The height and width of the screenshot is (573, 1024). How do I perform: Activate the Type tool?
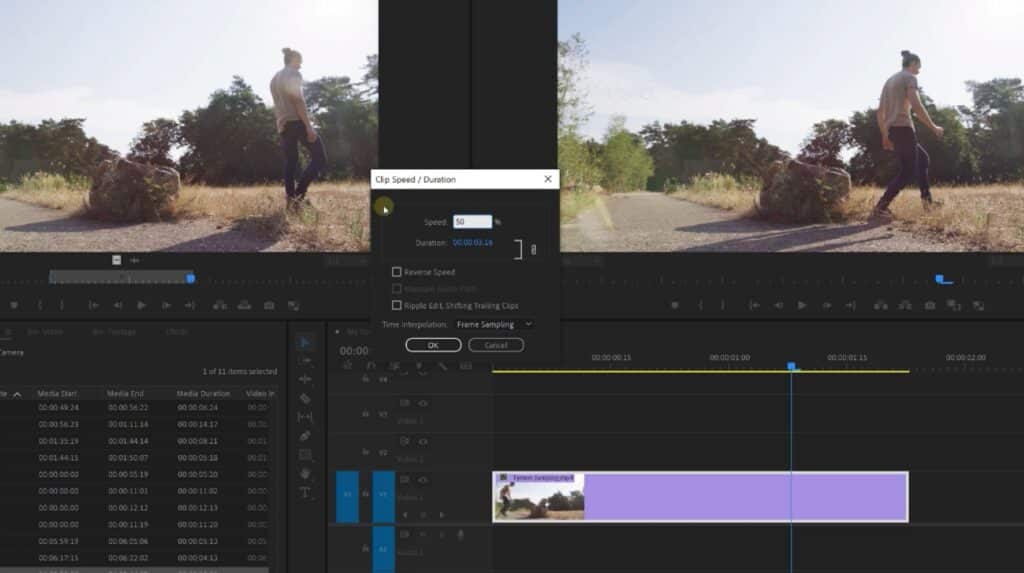pos(305,492)
